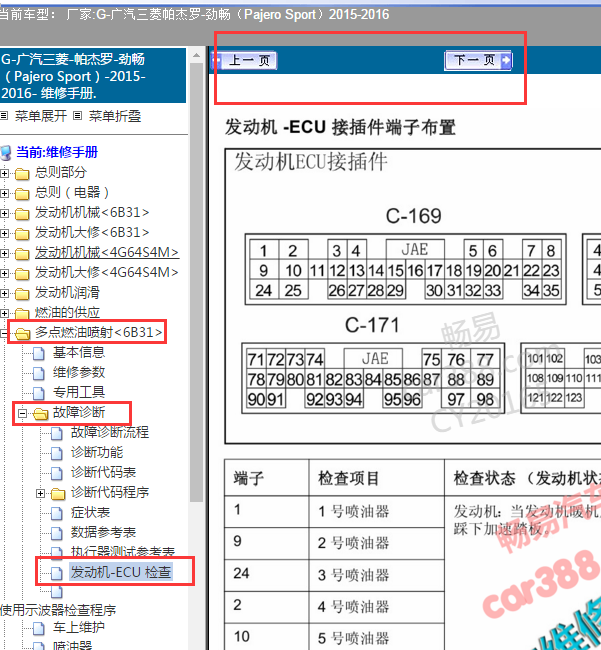Select 多点燃油喷射<6B31> tree item
This screenshot has height=650, width=601.
point(99,332)
